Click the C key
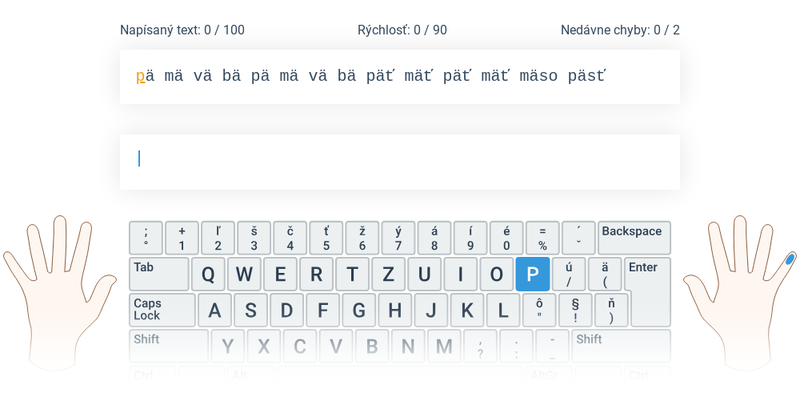The height and width of the screenshot is (400, 800). click(300, 346)
